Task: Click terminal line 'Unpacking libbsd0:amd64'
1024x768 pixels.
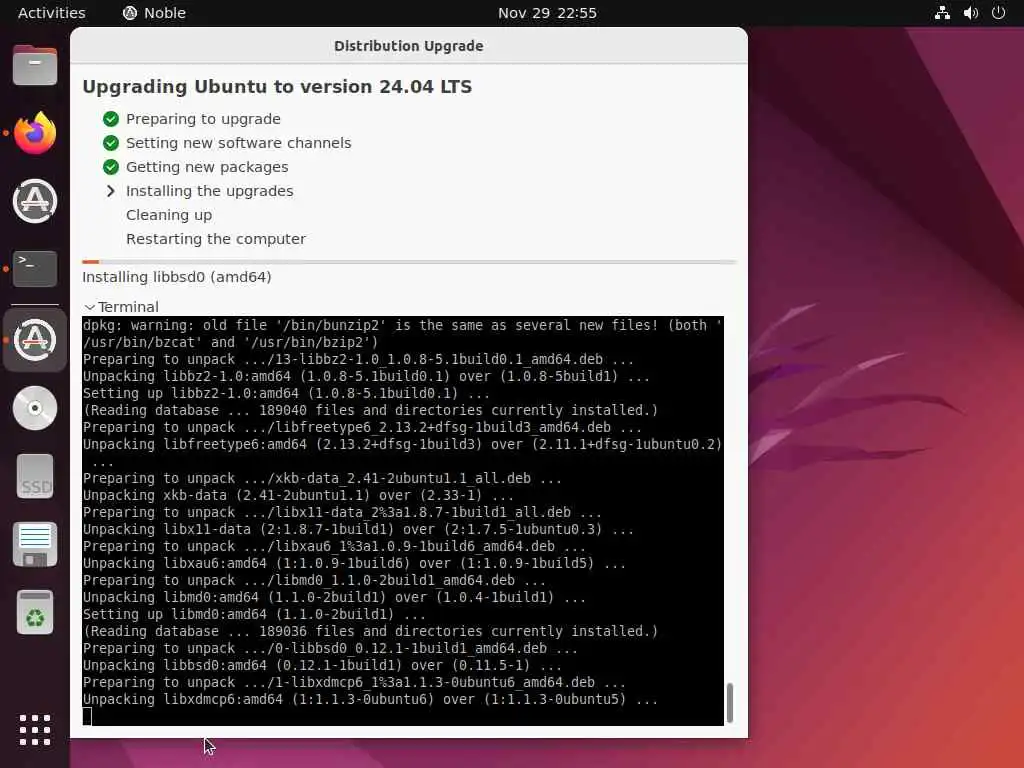Action: click(x=322, y=665)
